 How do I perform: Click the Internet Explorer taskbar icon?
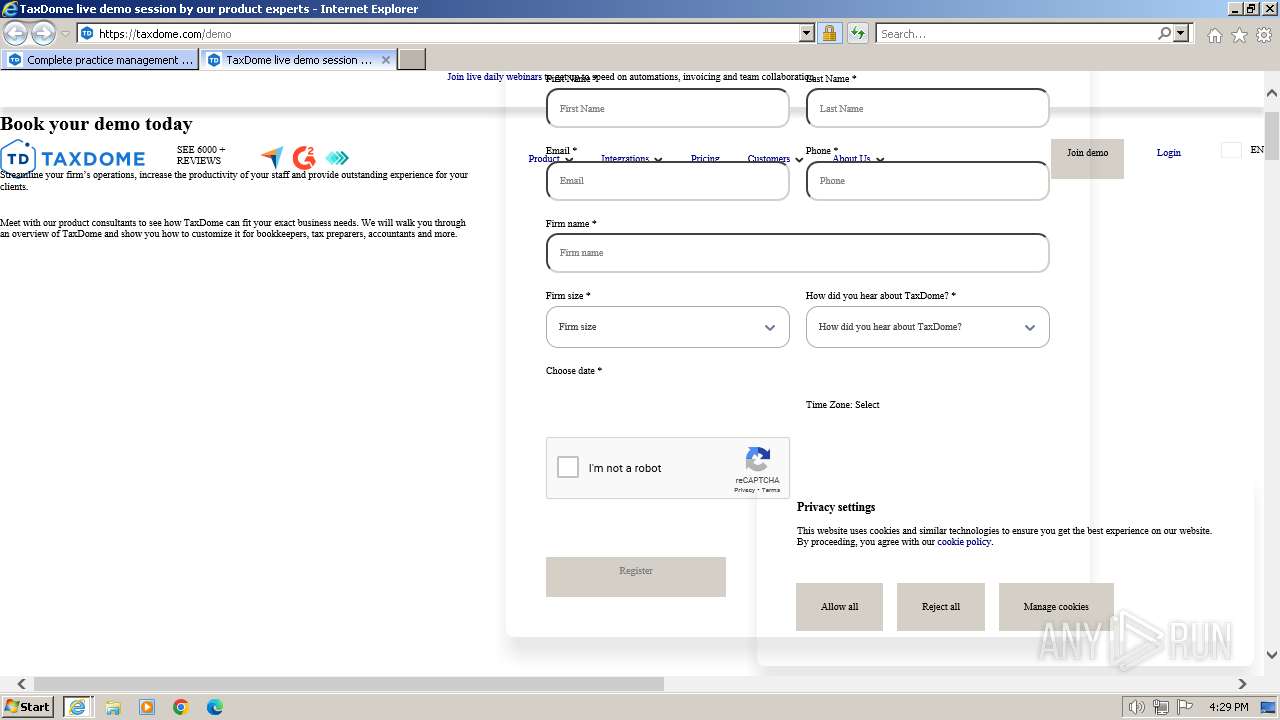coord(77,707)
